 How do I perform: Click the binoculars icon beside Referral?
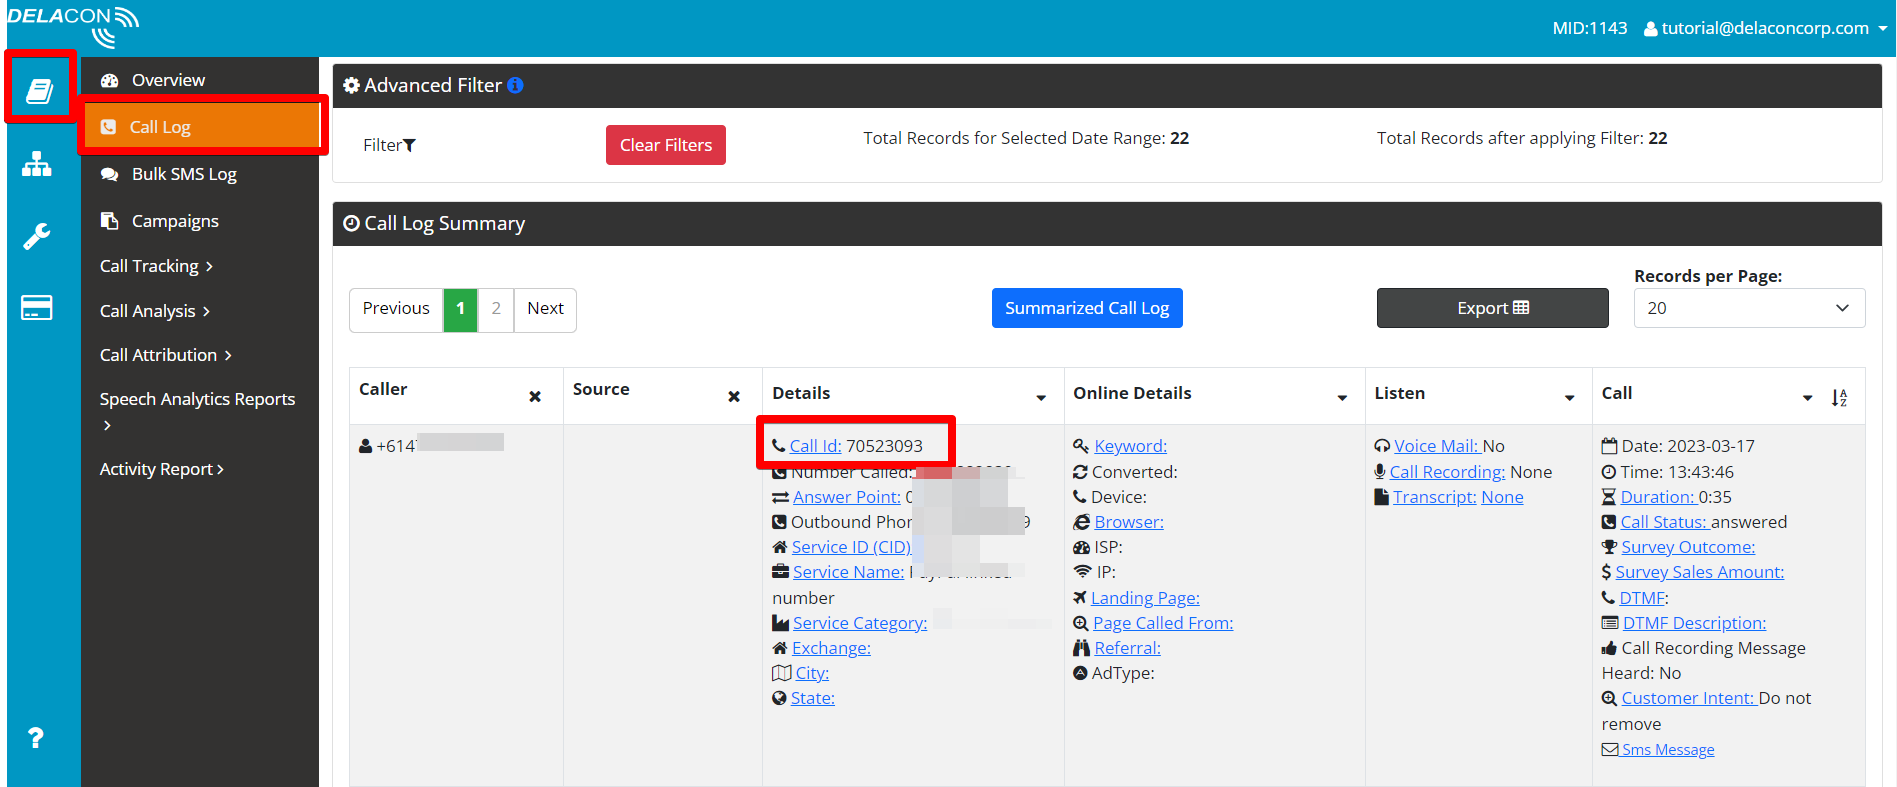pos(1081,648)
